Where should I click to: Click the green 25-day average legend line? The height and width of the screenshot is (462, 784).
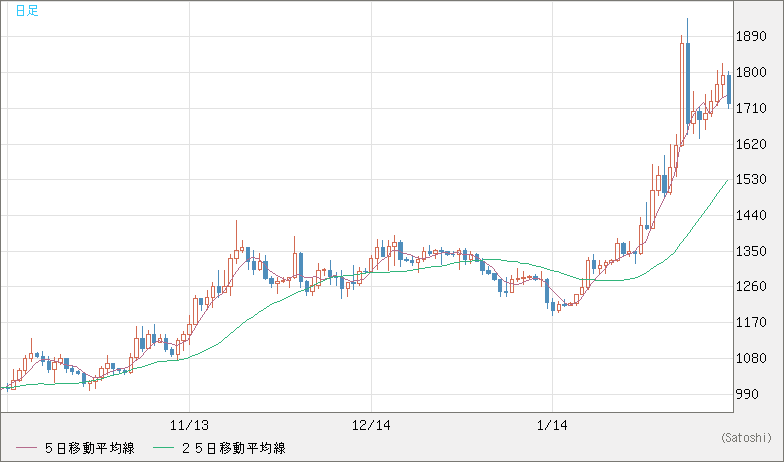coord(164,448)
